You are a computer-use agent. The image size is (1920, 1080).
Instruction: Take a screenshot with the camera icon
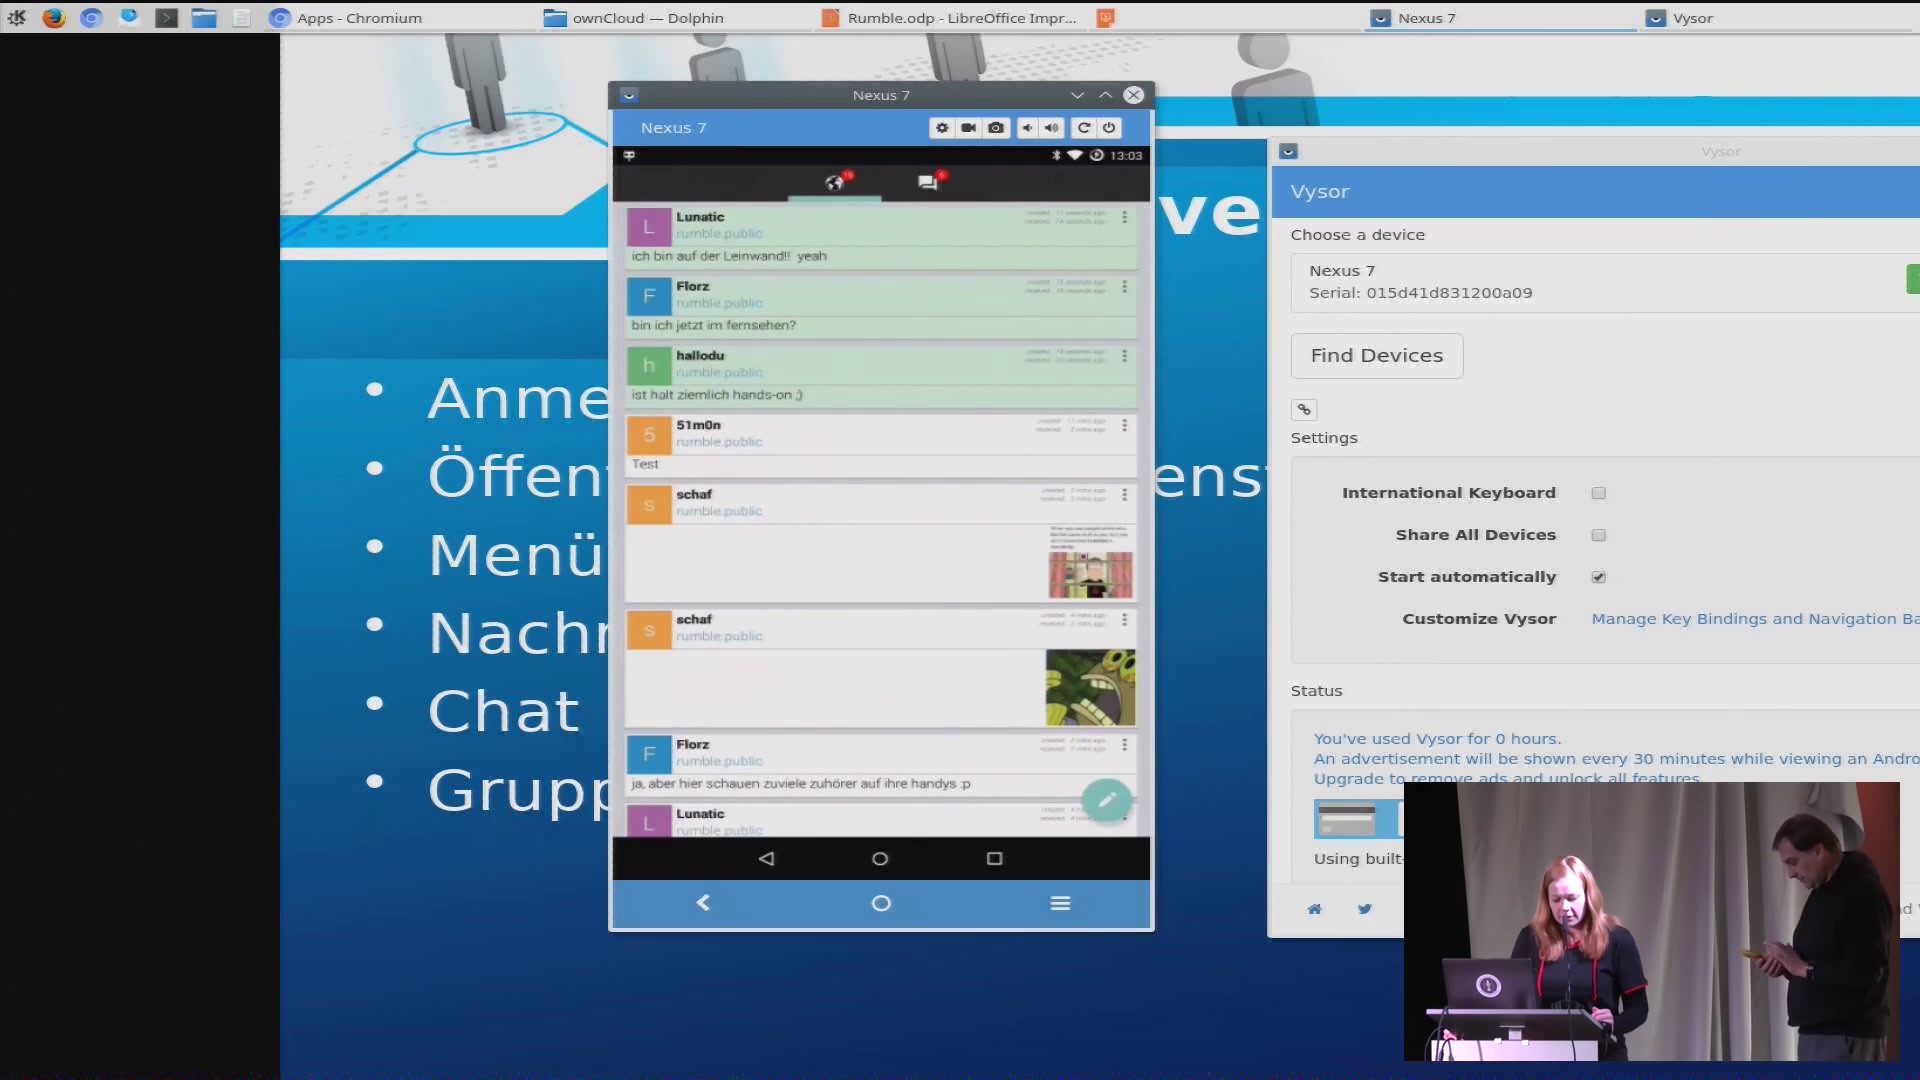point(996,128)
